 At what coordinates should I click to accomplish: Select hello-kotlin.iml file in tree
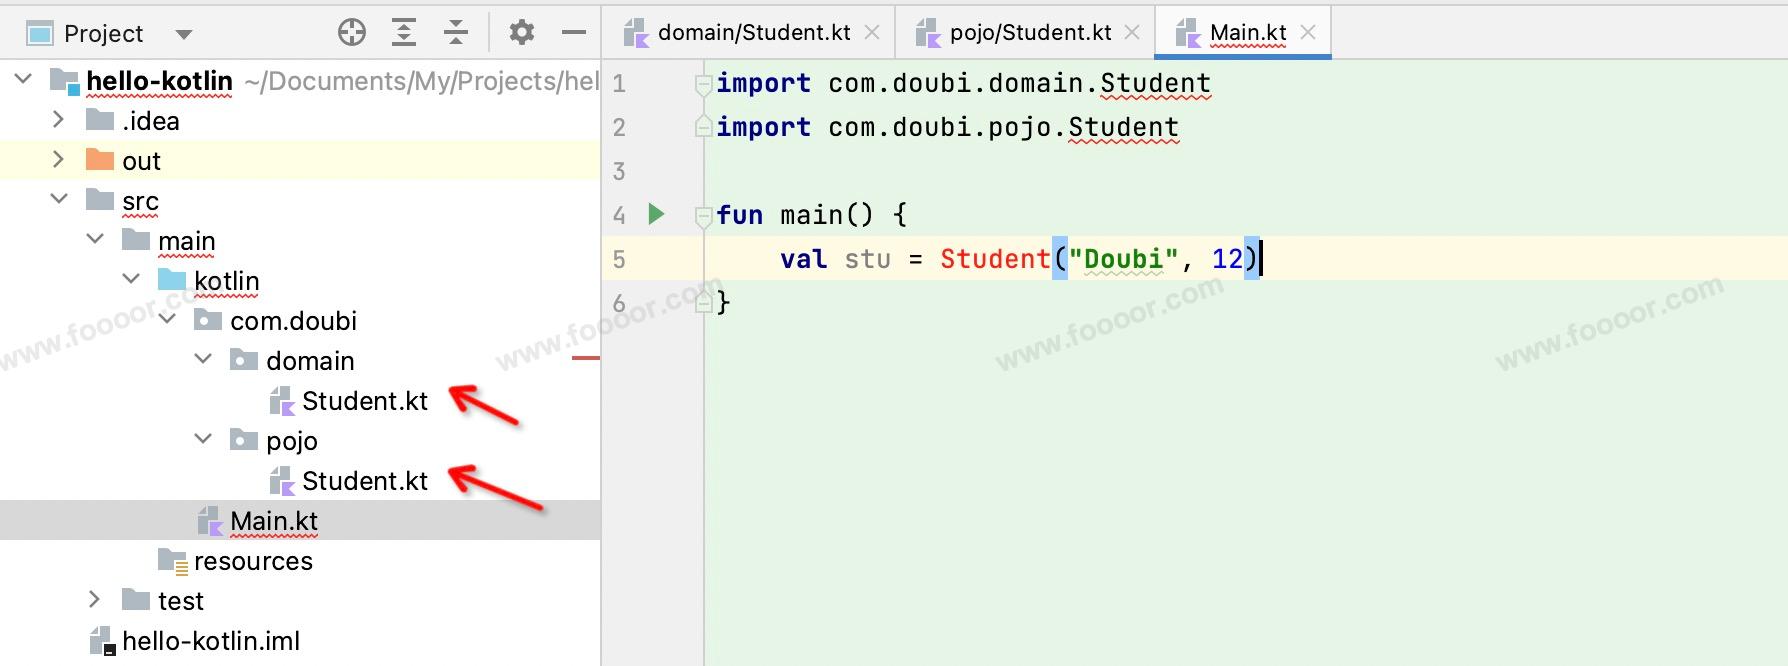coord(210,641)
